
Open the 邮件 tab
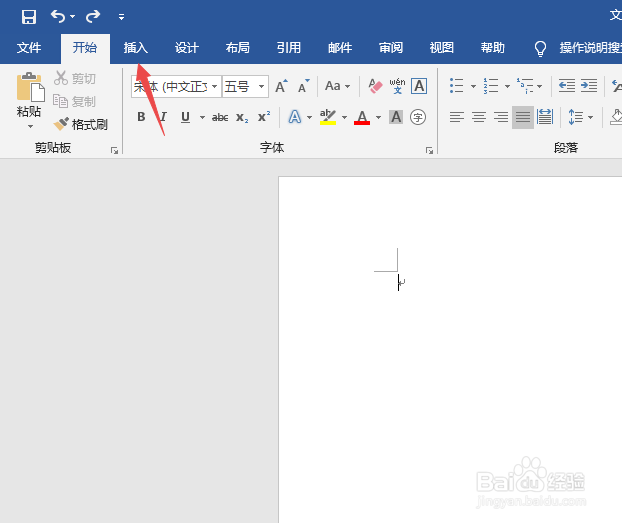340,48
